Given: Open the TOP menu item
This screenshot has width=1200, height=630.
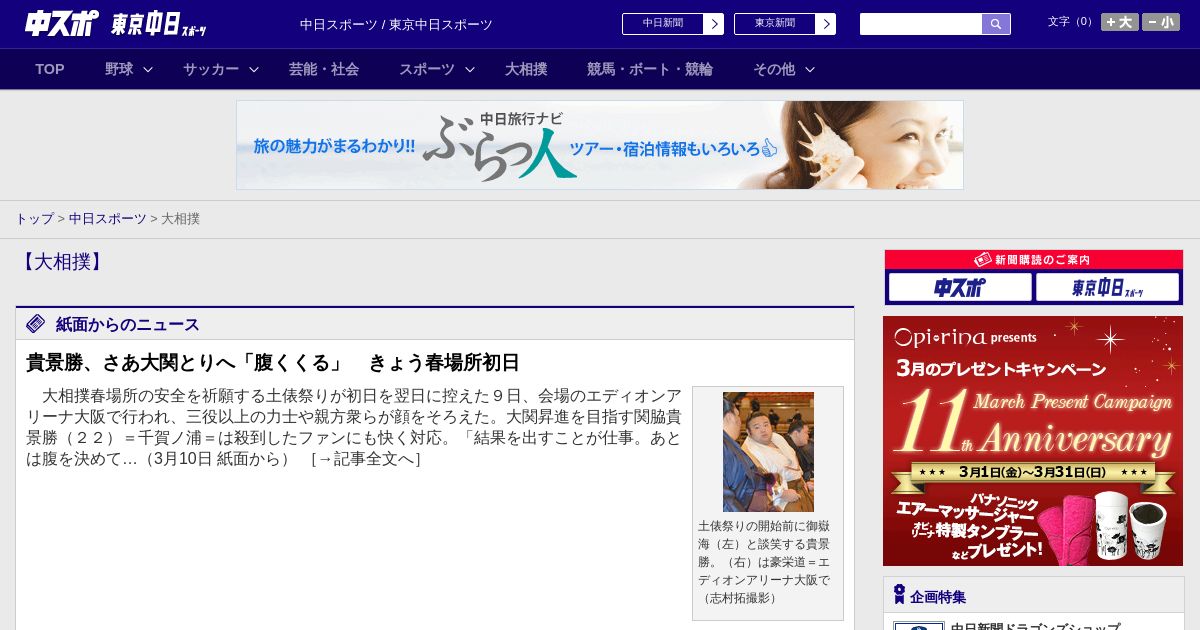Looking at the screenshot, I should pyautogui.click(x=50, y=69).
